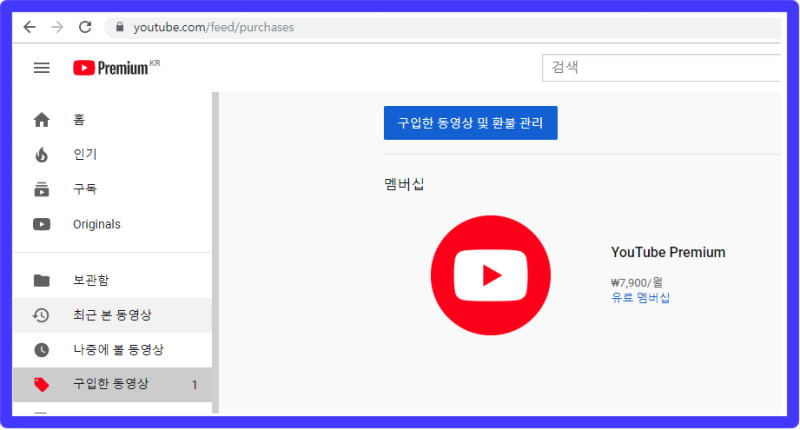
Task: Click the subscriptions stack icon
Action: (42, 189)
